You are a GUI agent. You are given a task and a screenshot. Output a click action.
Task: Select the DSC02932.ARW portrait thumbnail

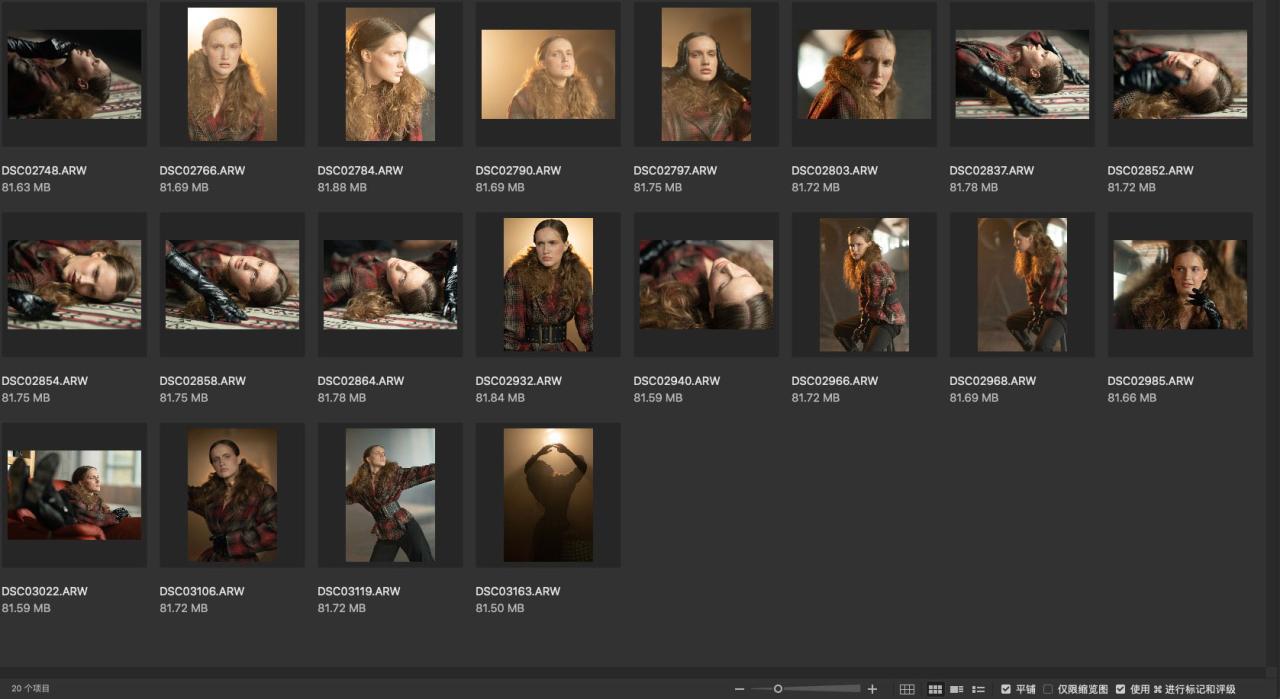click(x=548, y=284)
